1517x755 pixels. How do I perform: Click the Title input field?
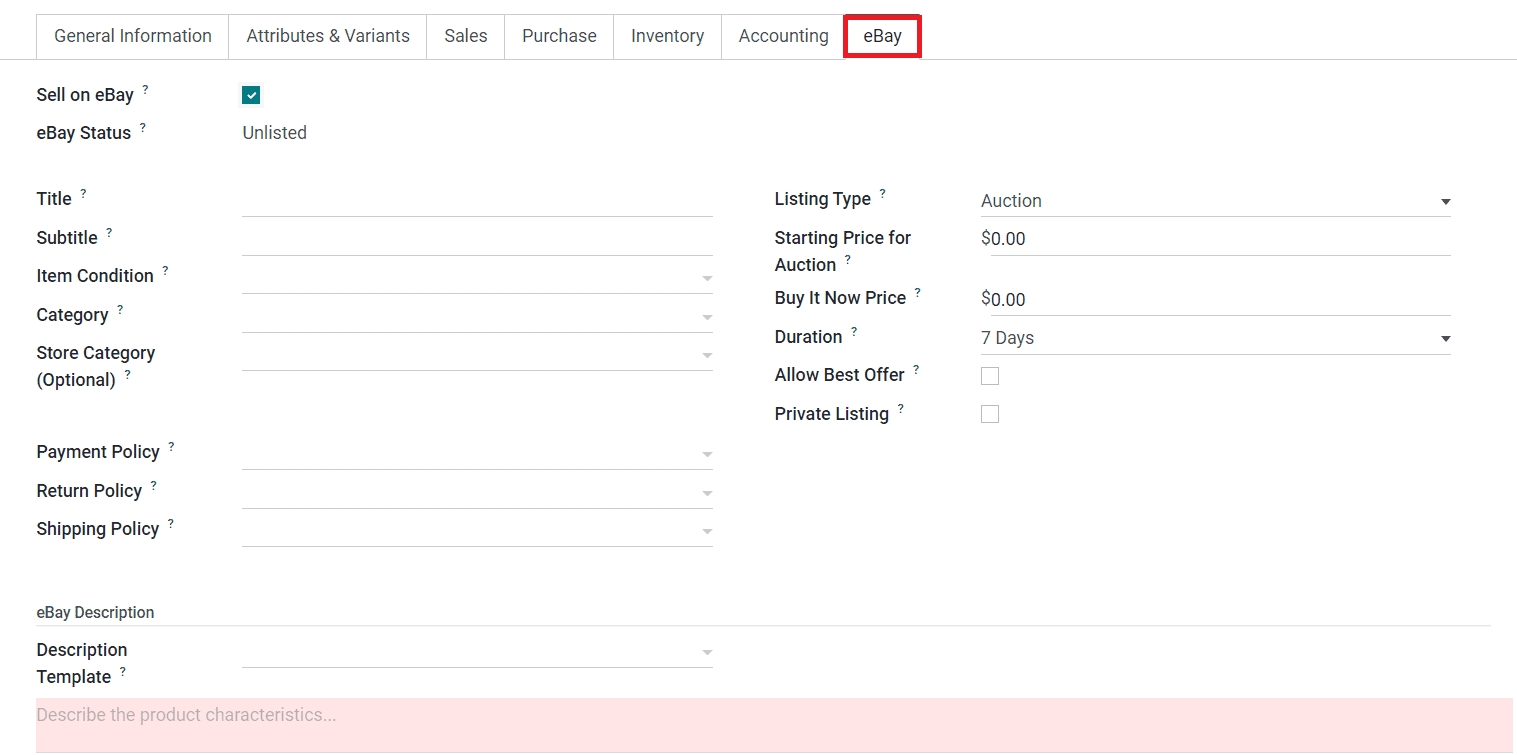[476, 200]
